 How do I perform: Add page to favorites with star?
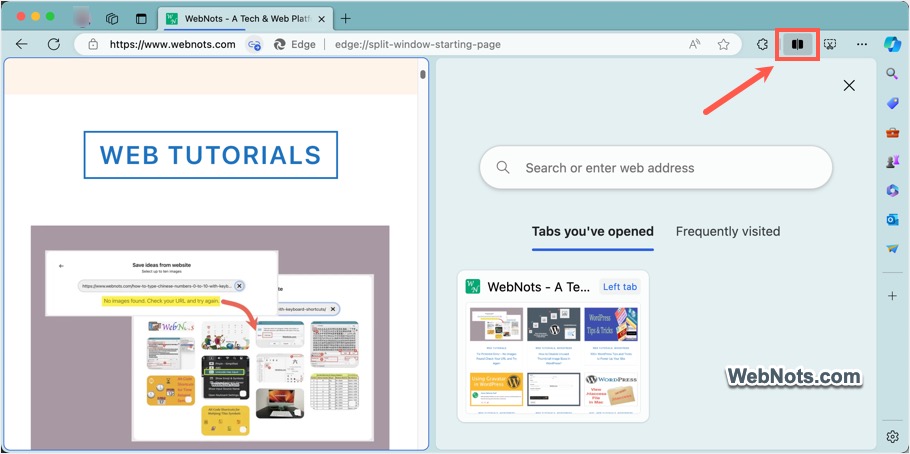pos(723,44)
